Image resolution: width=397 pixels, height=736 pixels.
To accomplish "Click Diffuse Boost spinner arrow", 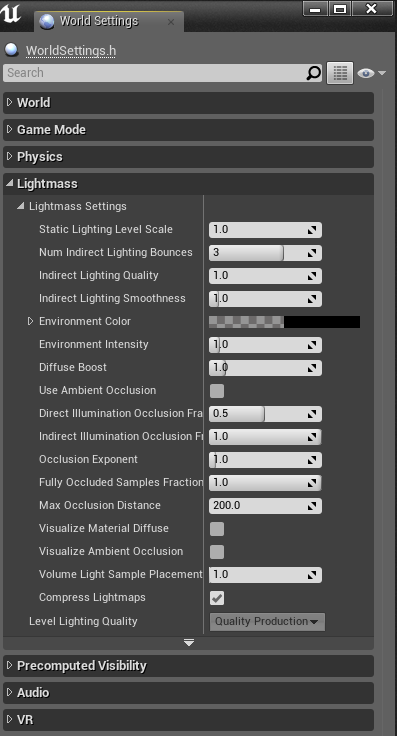I will click(x=312, y=368).
